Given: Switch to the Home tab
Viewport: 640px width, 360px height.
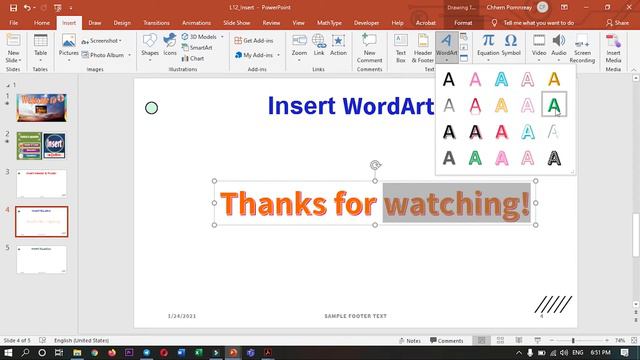Looking at the screenshot, I should pyautogui.click(x=42, y=23).
